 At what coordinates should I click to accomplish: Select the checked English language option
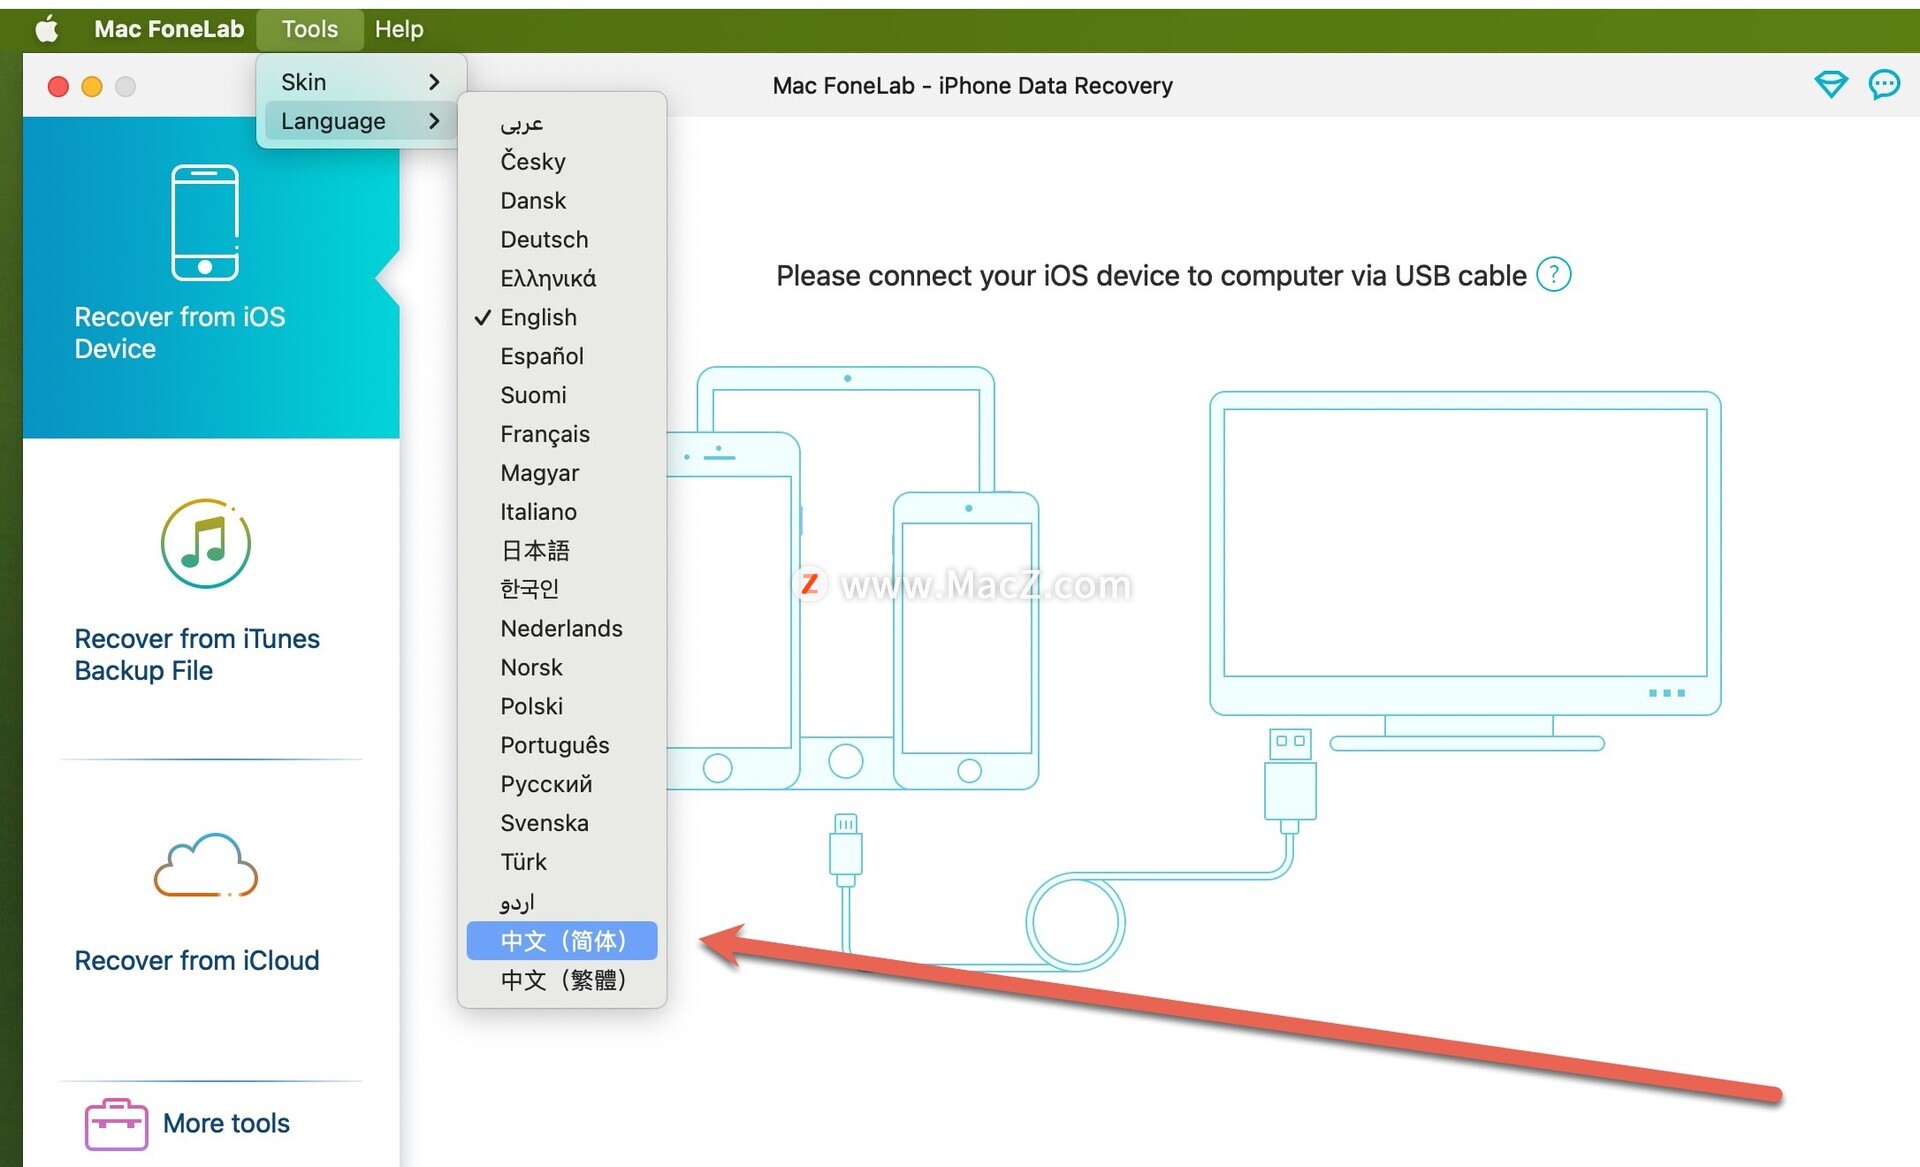pyautogui.click(x=562, y=317)
